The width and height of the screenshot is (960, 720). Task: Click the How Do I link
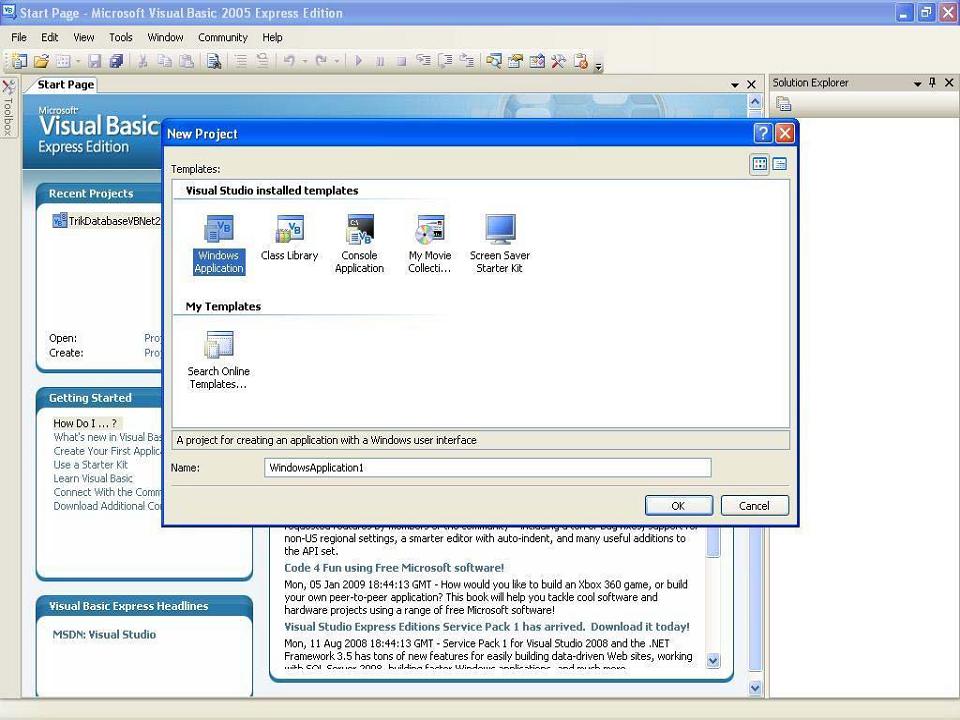pos(85,423)
